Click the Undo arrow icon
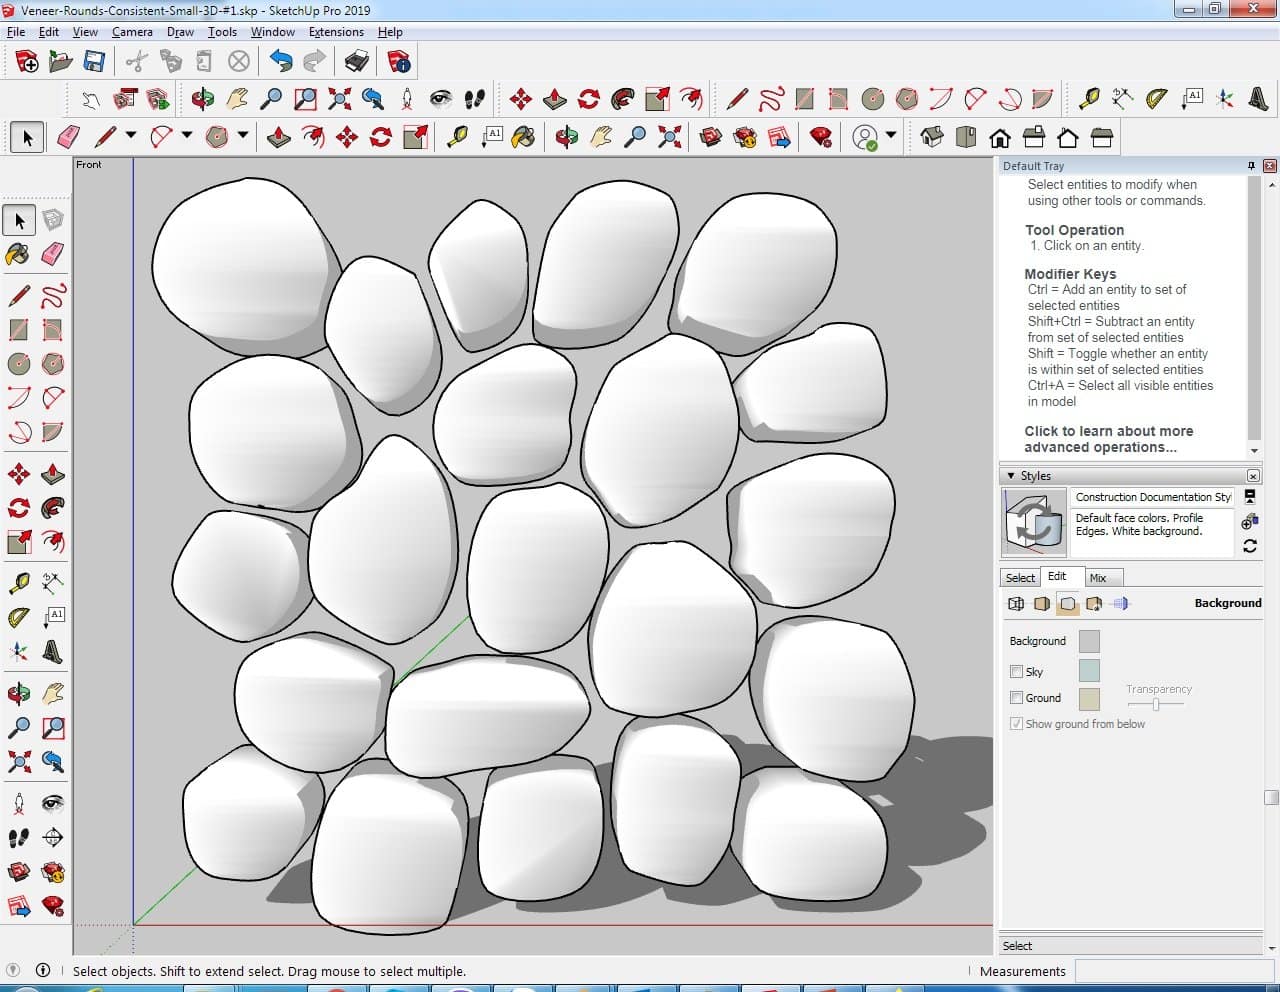The image size is (1280, 992). [x=281, y=62]
